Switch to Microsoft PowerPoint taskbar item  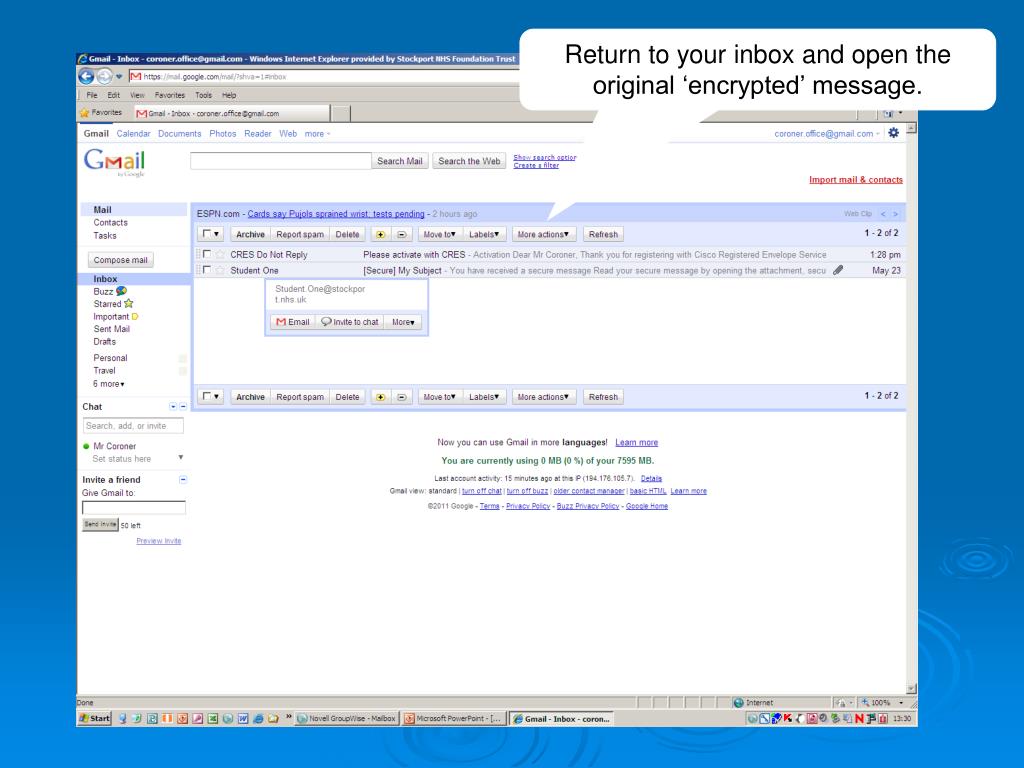[x=453, y=718]
